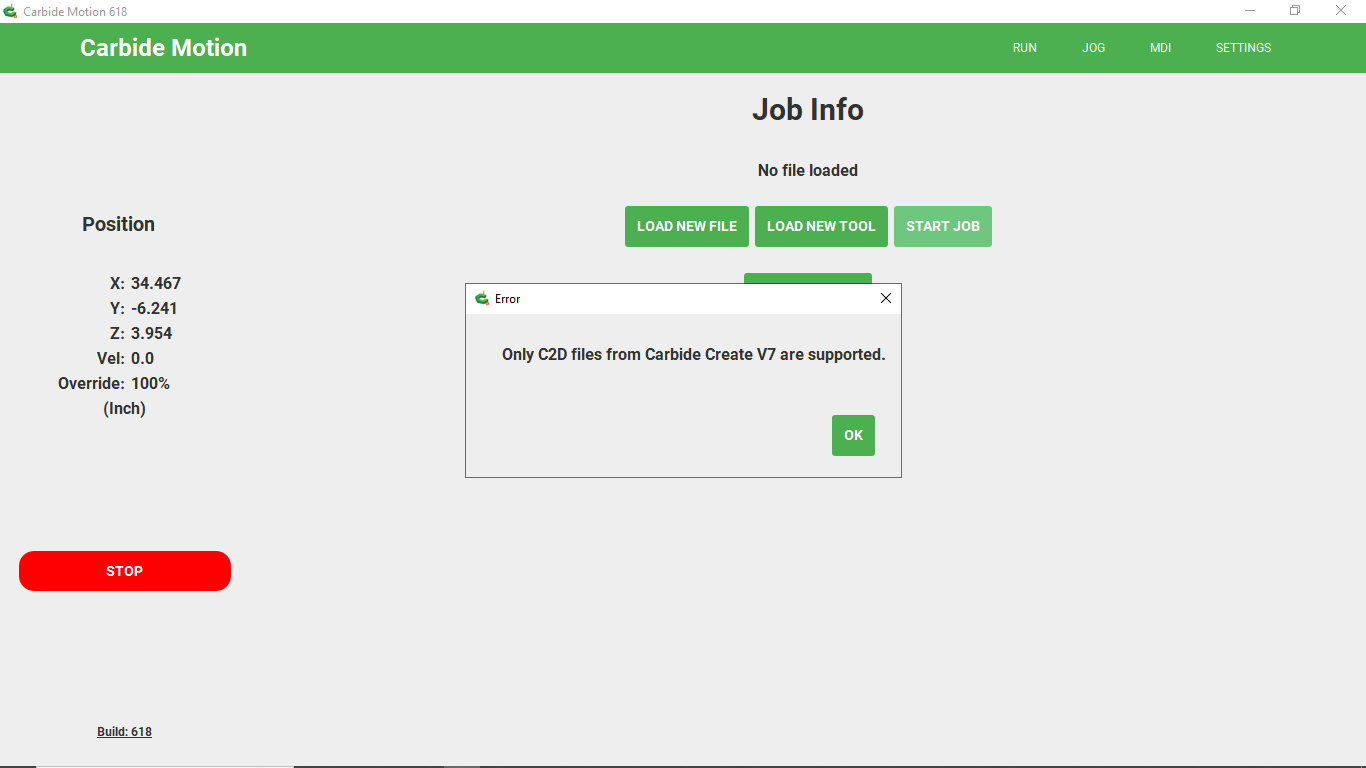Image resolution: width=1366 pixels, height=768 pixels.
Task: Close the Carbide Motion window
Action: (1341, 11)
